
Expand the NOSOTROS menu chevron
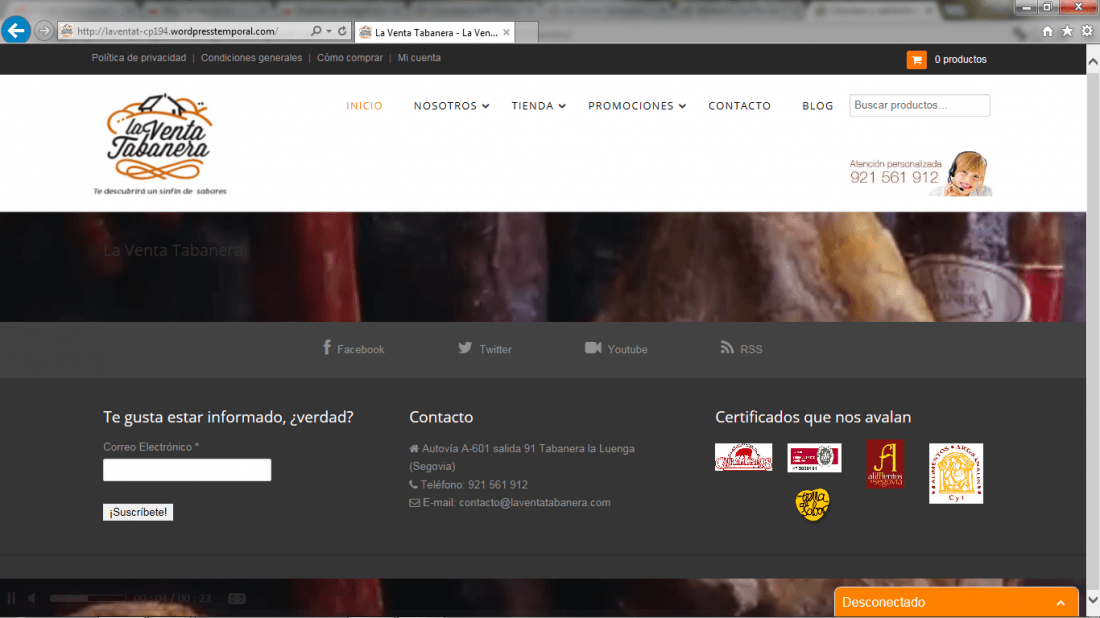click(x=485, y=106)
